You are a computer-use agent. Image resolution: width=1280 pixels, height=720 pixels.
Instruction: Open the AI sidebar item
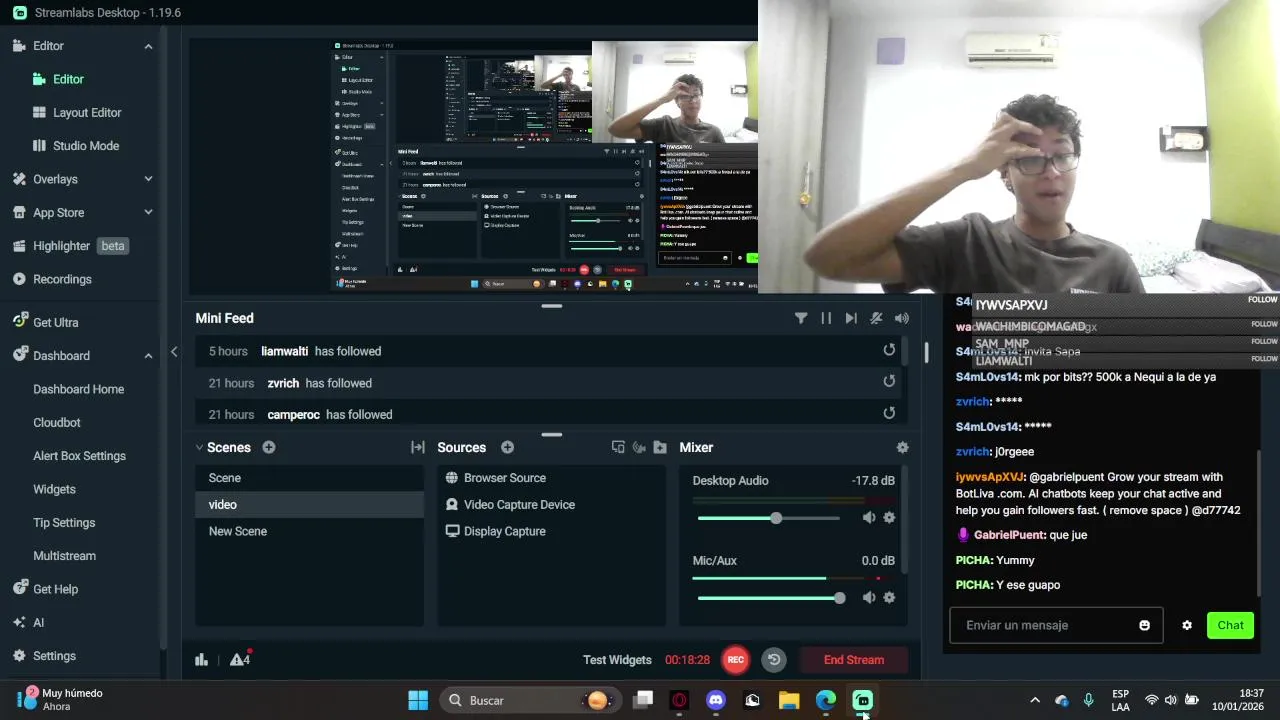(x=29, y=622)
